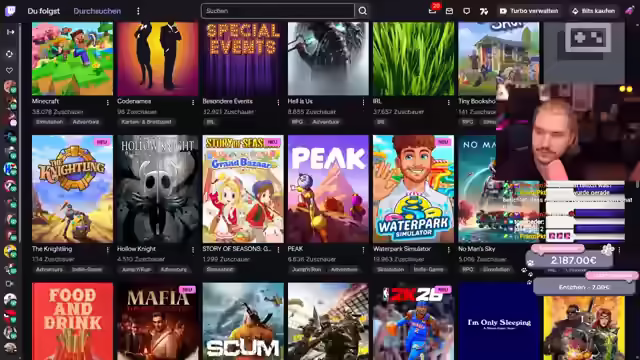
Task: Open the SCUM game cover
Action: click(243, 322)
